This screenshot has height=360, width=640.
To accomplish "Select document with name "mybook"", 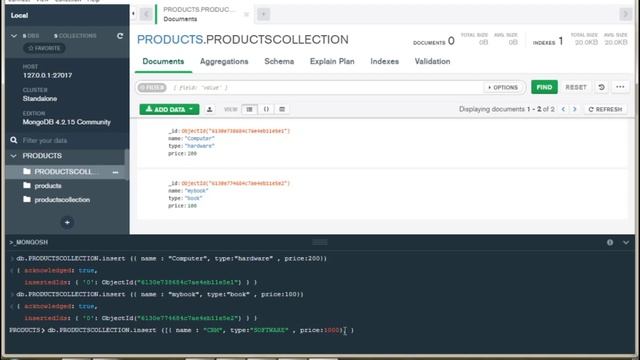I will (382, 195).
